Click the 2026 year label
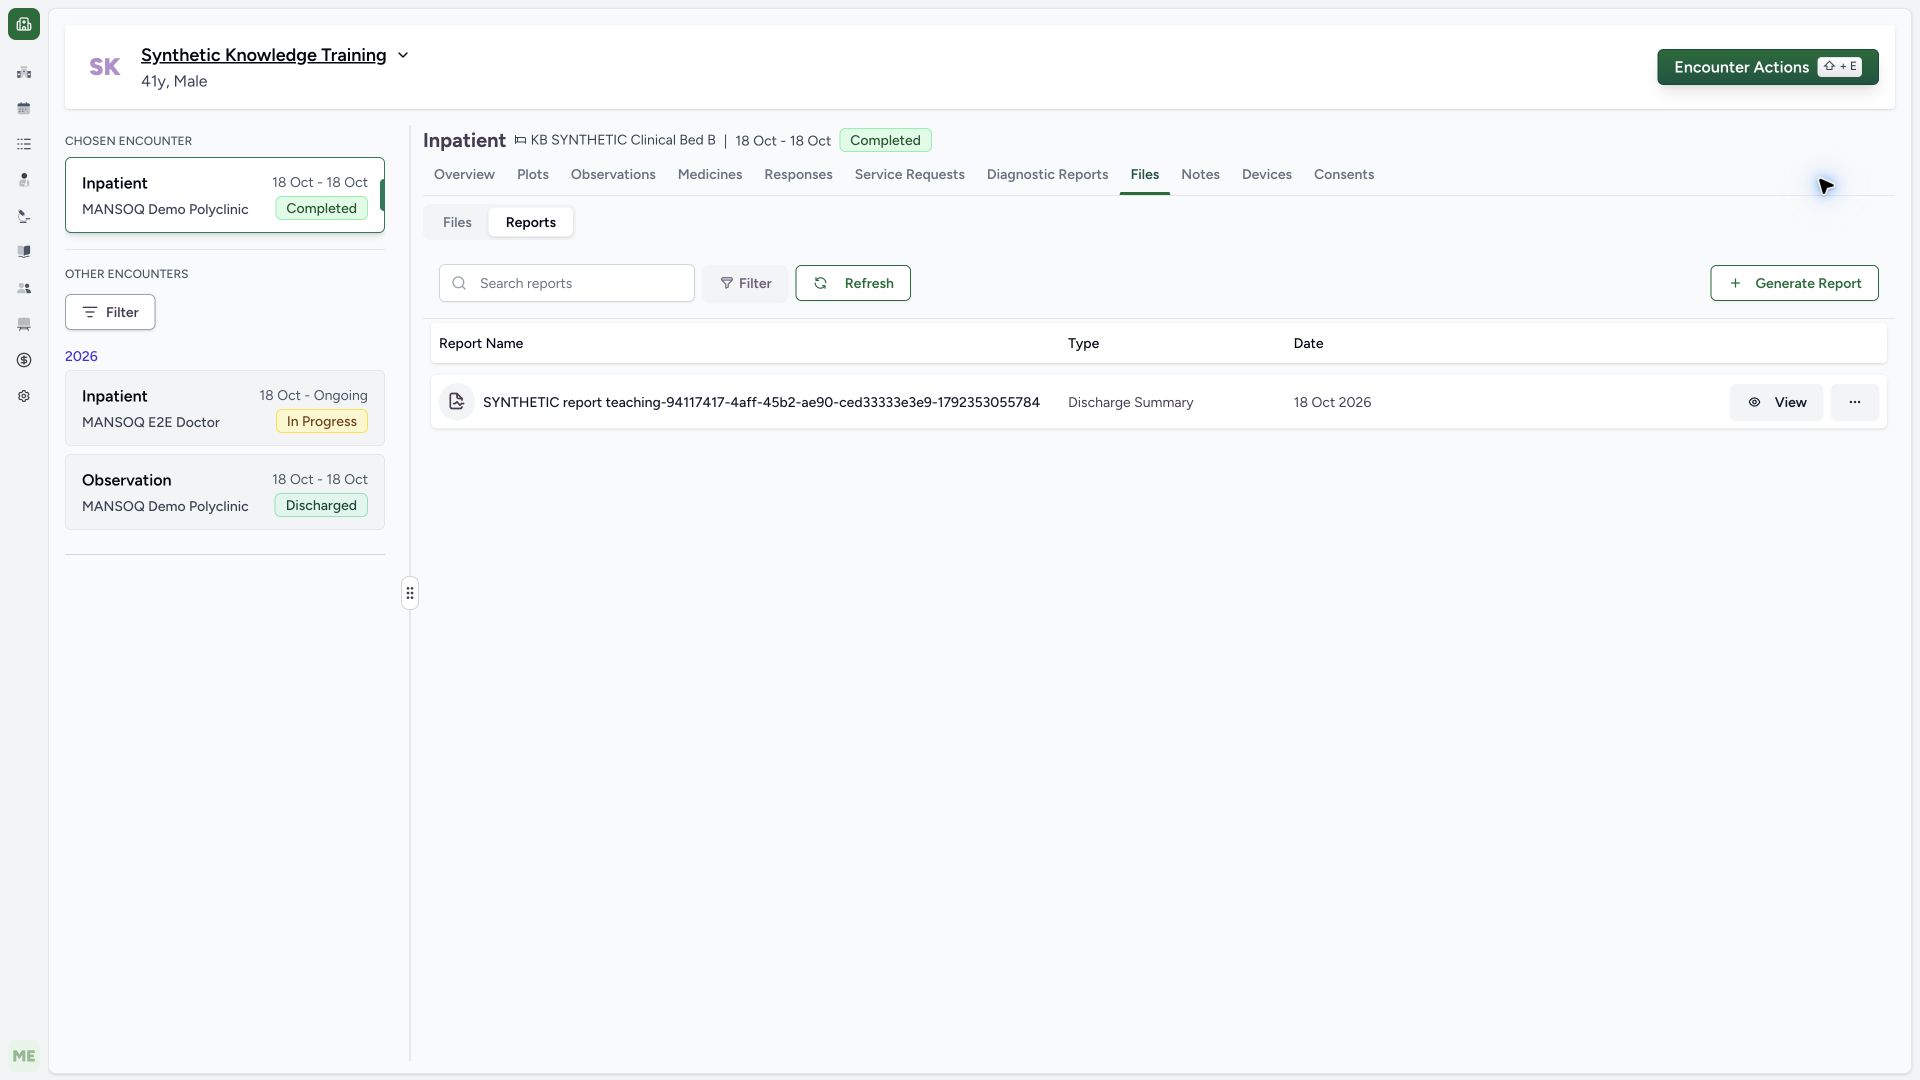This screenshot has width=1920, height=1080. (x=81, y=356)
